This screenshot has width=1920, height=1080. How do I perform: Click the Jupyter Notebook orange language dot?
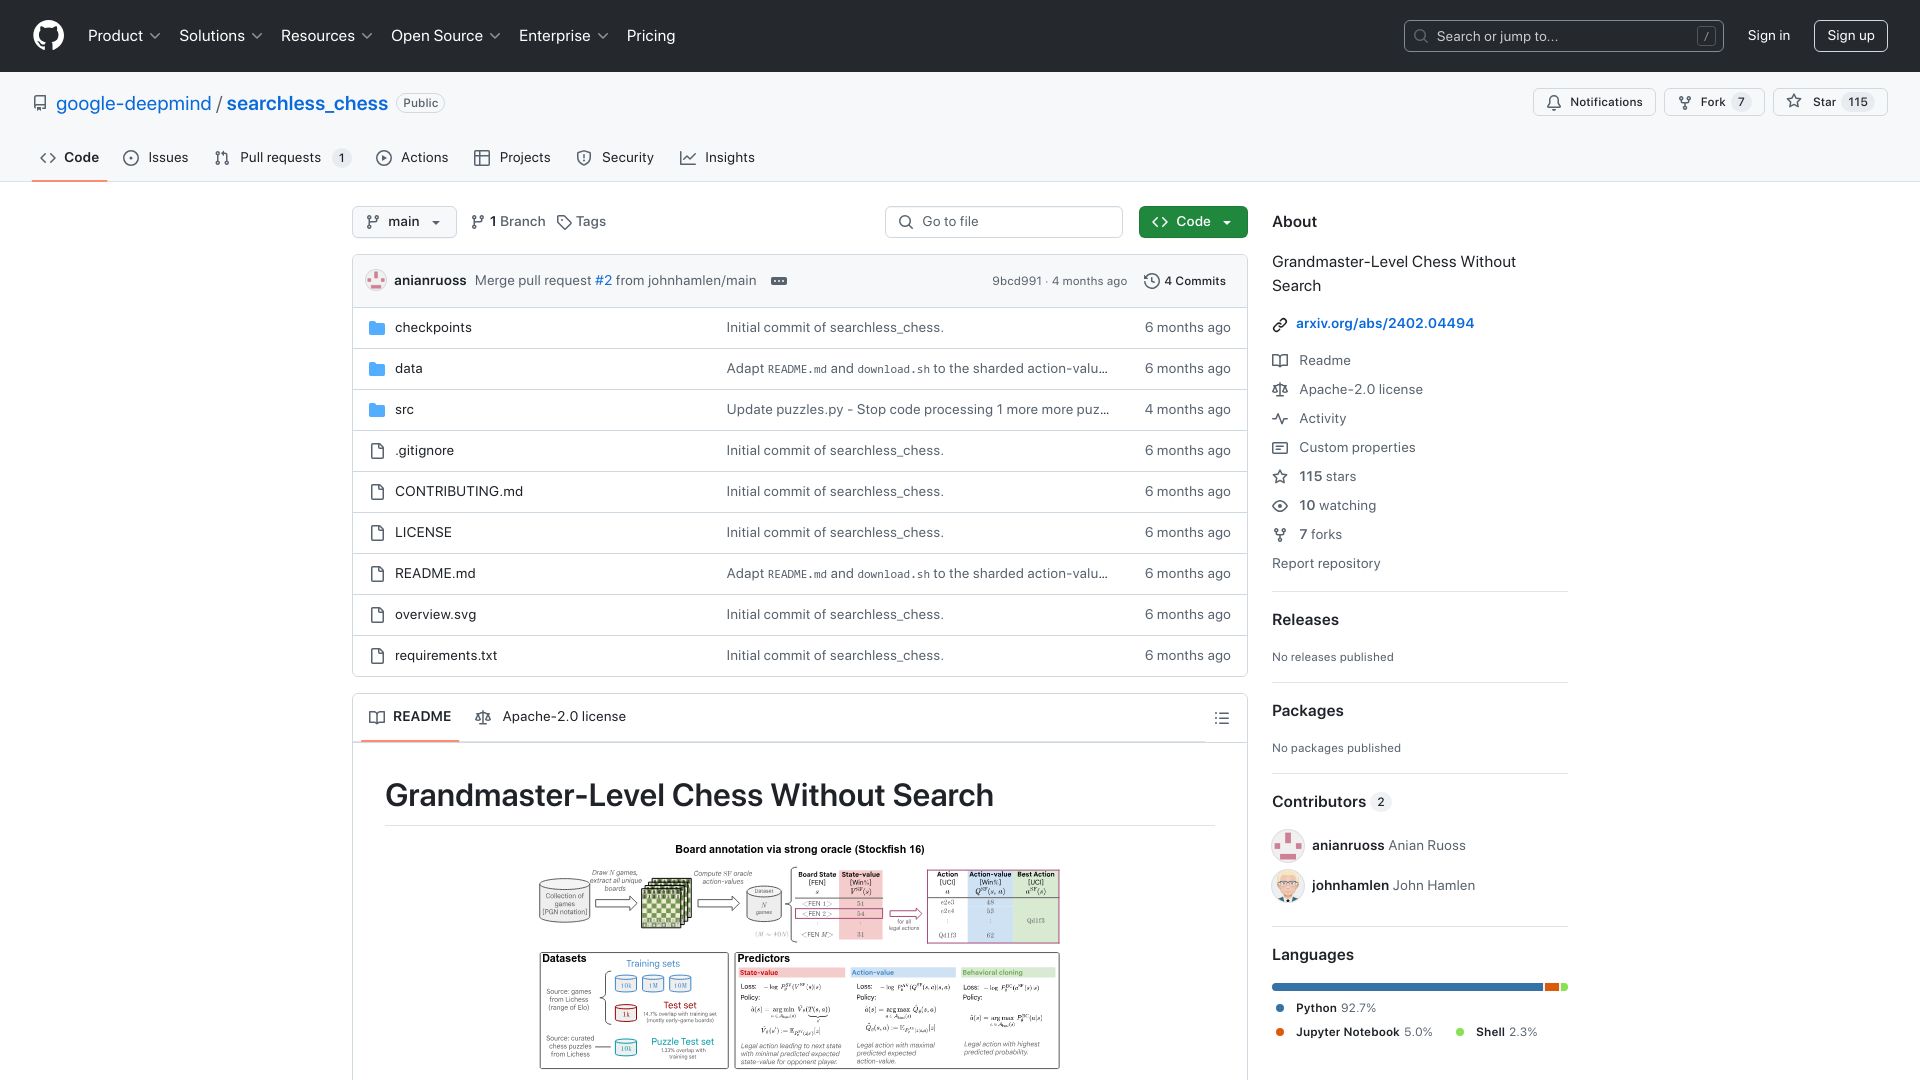[x=1280, y=1032]
